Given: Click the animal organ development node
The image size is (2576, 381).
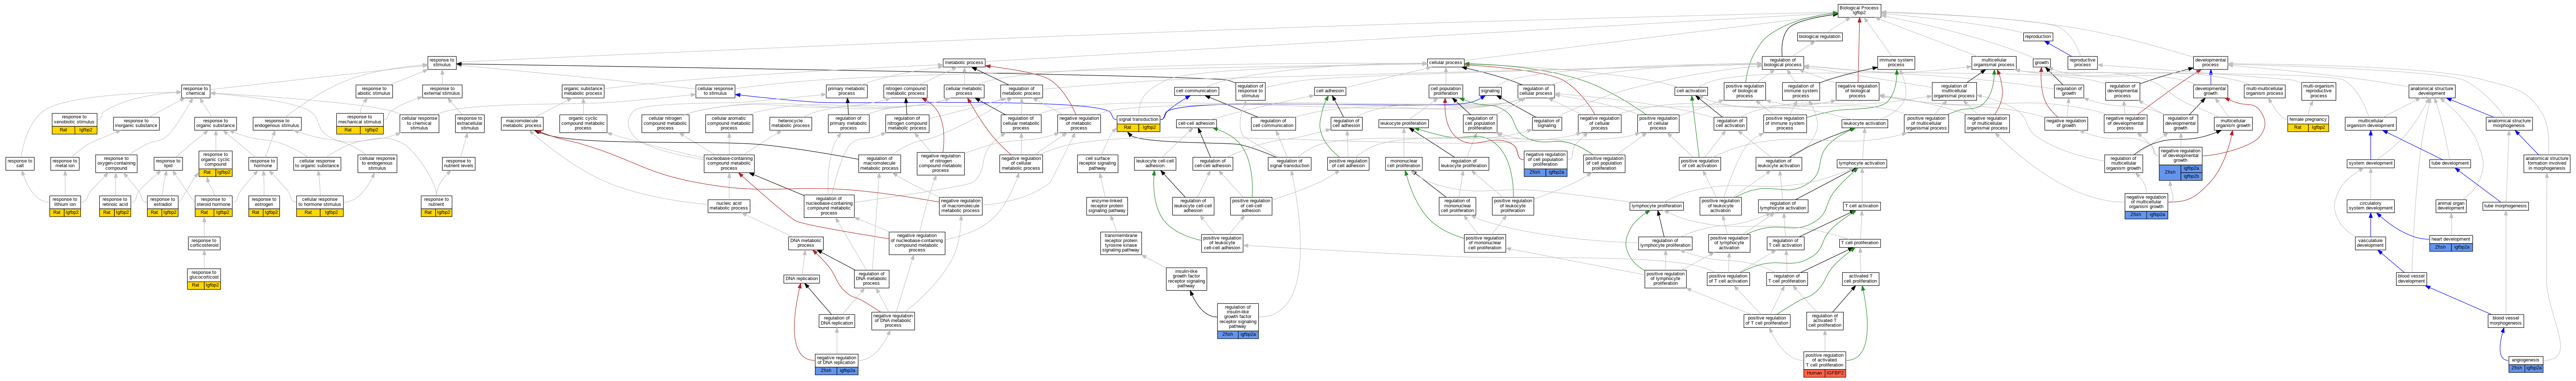Looking at the screenshot, I should click(x=2450, y=205).
